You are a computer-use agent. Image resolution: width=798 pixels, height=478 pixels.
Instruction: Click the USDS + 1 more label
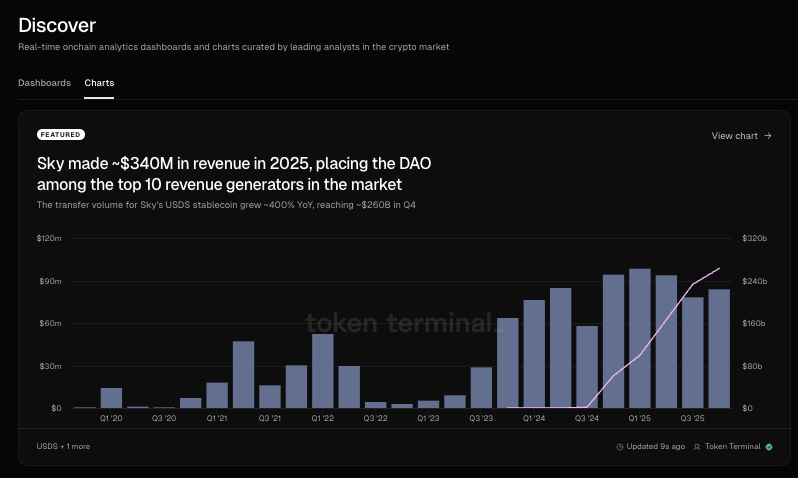coord(63,446)
